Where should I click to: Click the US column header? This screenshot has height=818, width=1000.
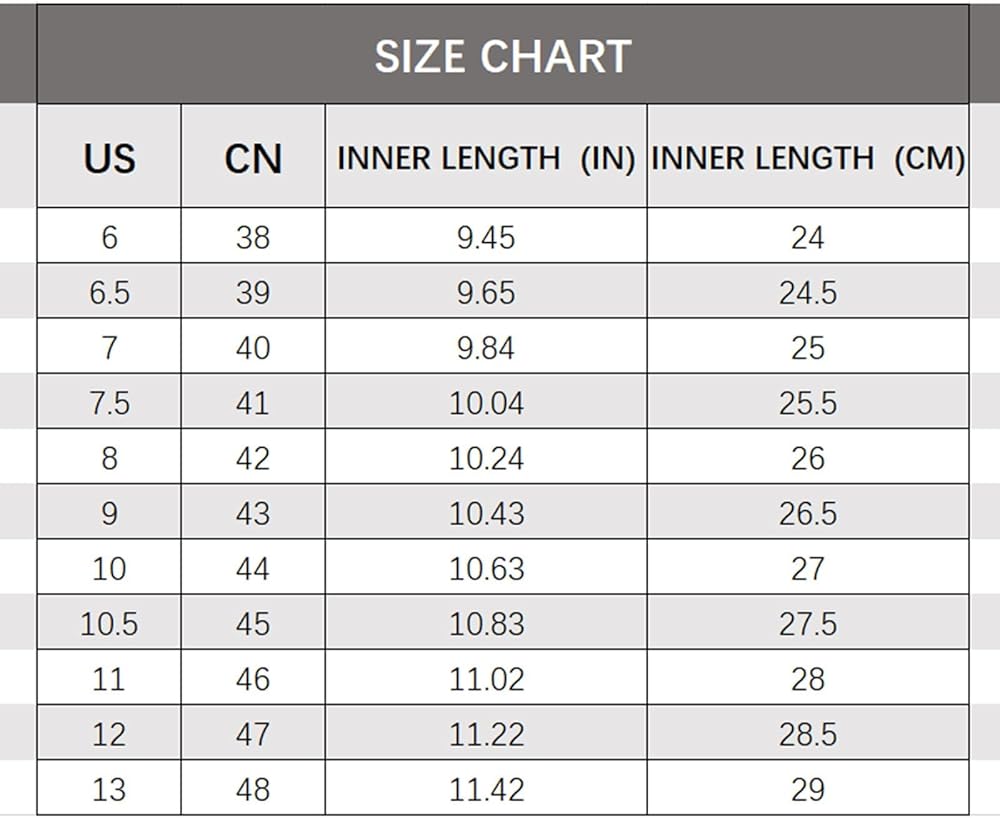(x=109, y=158)
